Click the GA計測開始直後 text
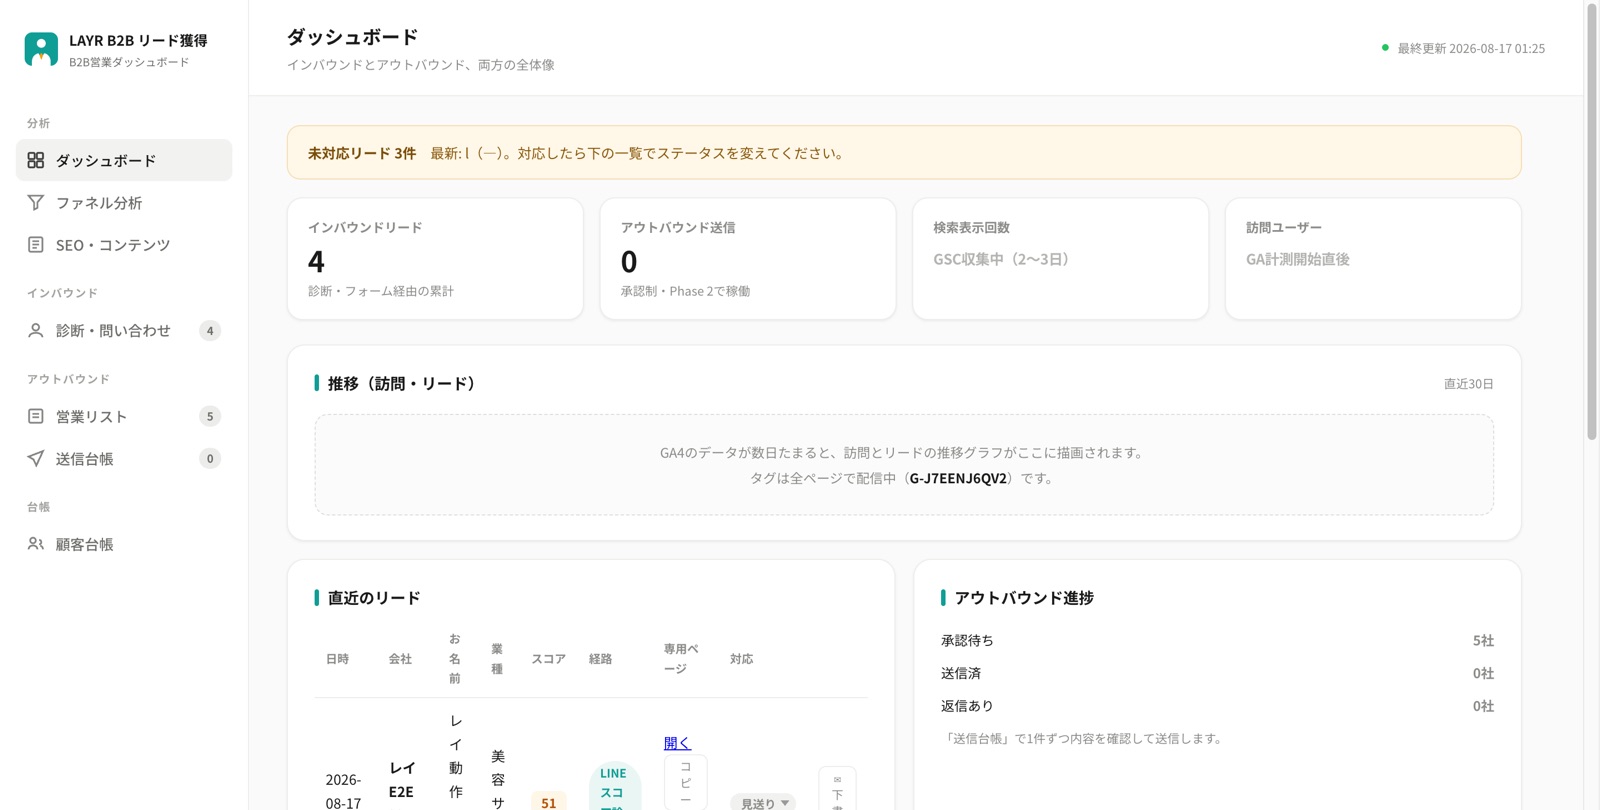Viewport: 1600px width, 810px height. click(1298, 259)
